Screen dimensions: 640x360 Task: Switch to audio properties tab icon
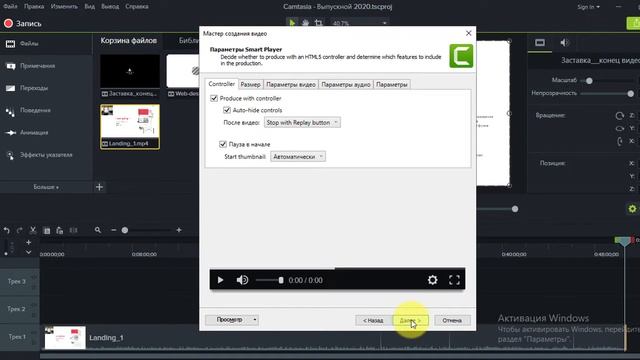coord(564,43)
